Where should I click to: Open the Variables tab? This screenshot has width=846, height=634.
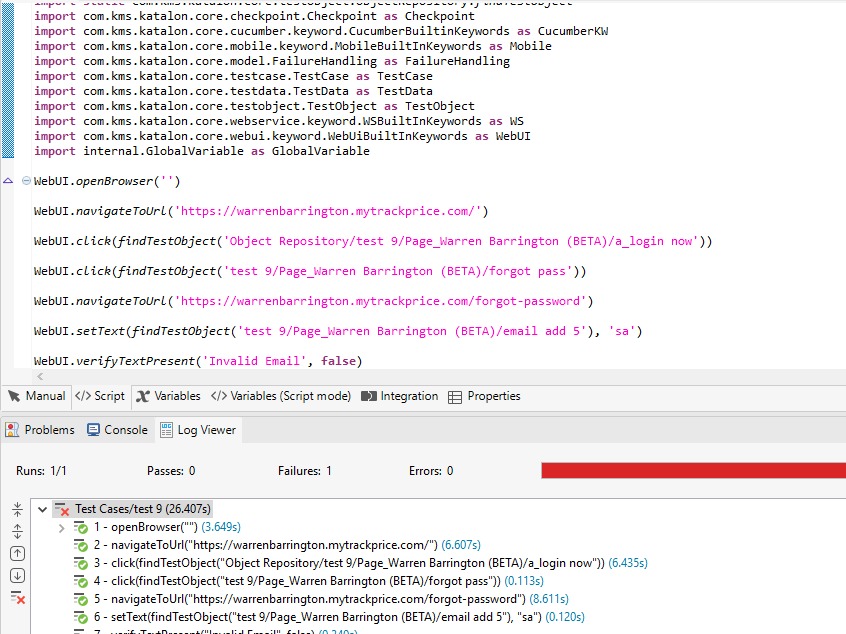(x=168, y=396)
